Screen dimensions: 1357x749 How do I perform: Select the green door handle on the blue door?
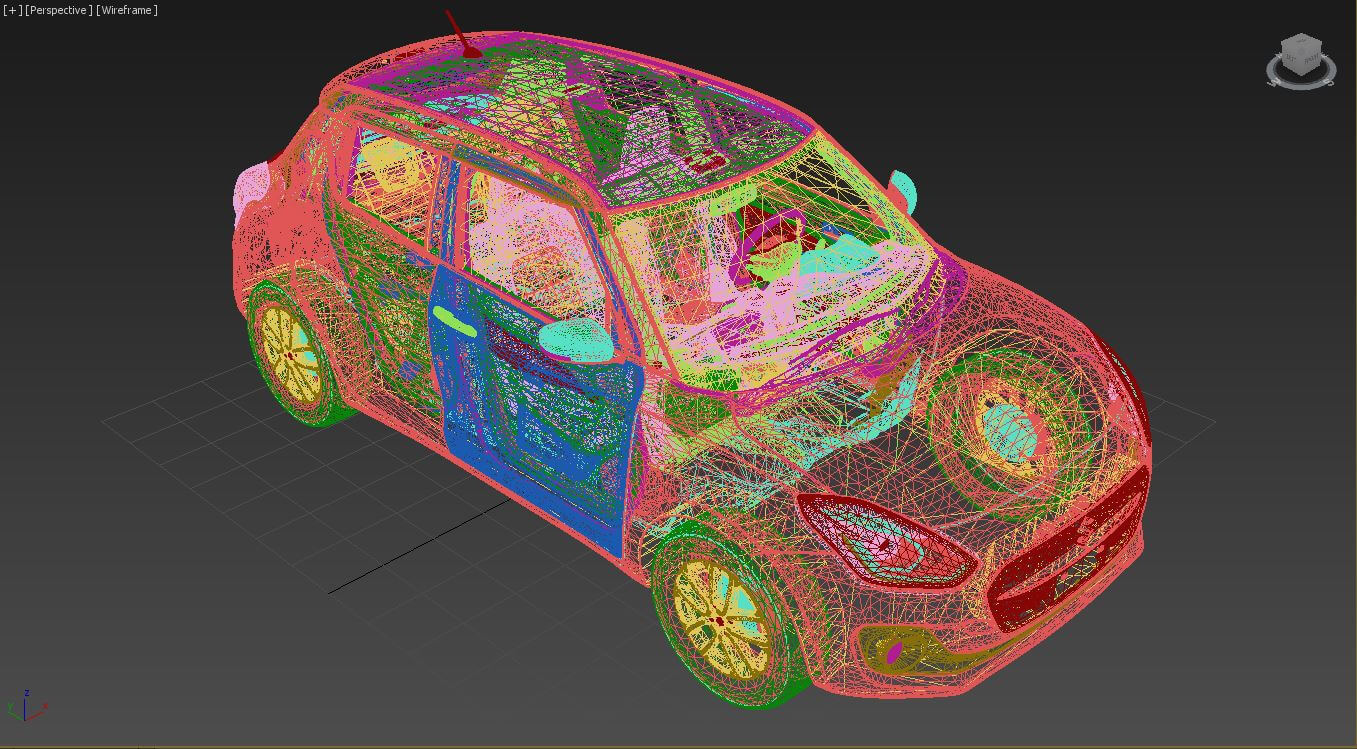pyautogui.click(x=455, y=321)
